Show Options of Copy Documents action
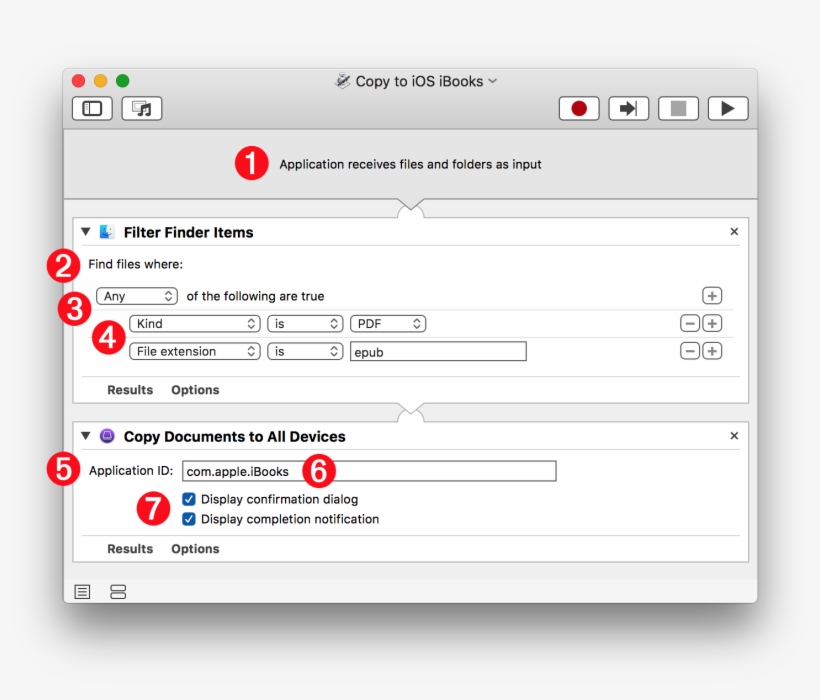The image size is (820, 700). 195,549
